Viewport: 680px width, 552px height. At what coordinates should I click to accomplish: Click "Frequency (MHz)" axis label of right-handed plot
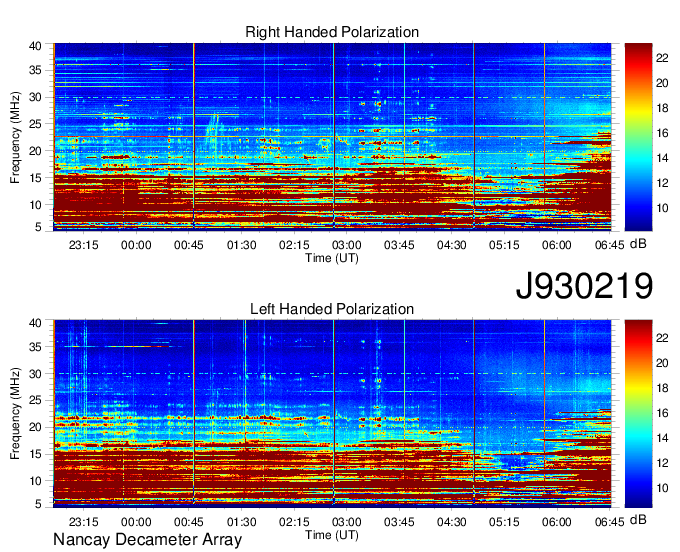tap(15, 137)
